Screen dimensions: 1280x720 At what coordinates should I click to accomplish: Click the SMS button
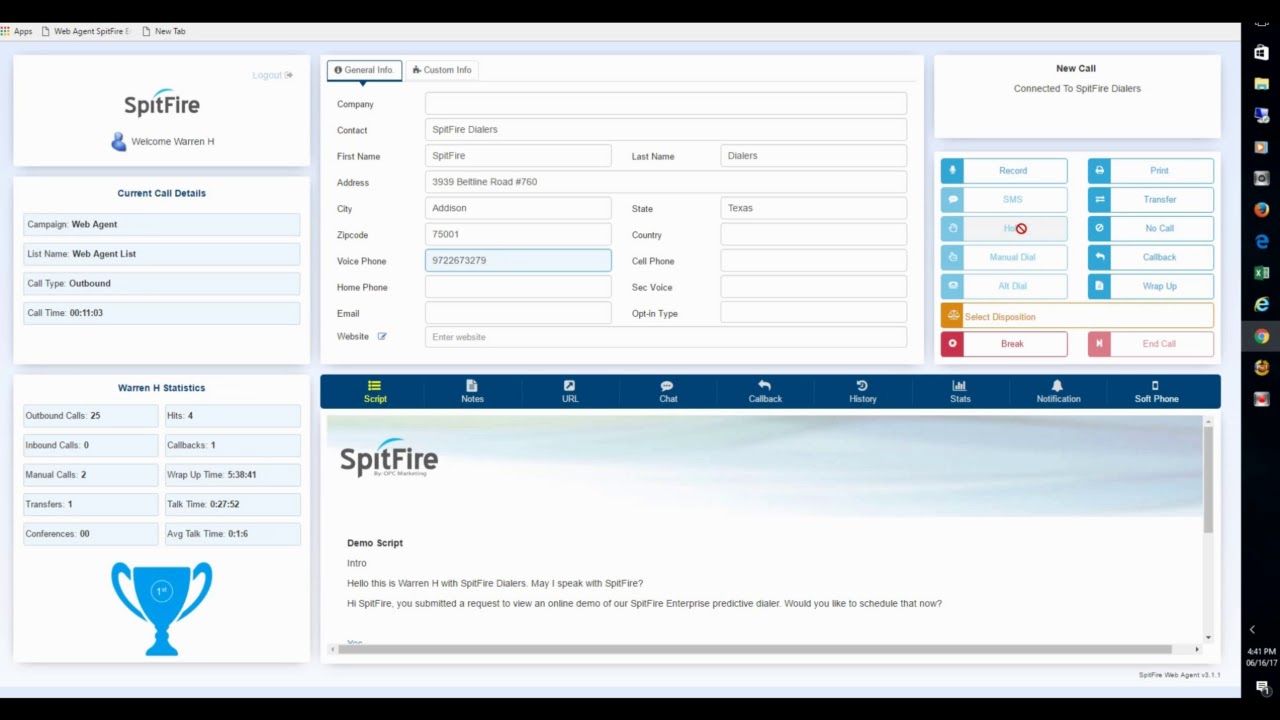coord(1004,199)
